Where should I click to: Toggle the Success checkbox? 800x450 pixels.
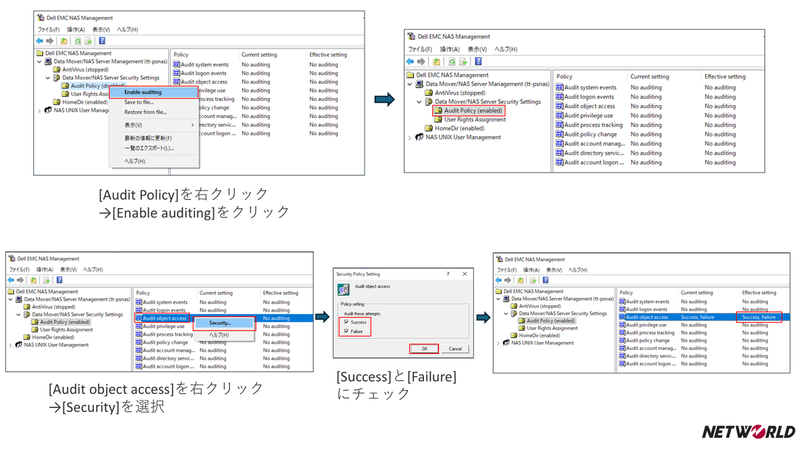tap(346, 322)
